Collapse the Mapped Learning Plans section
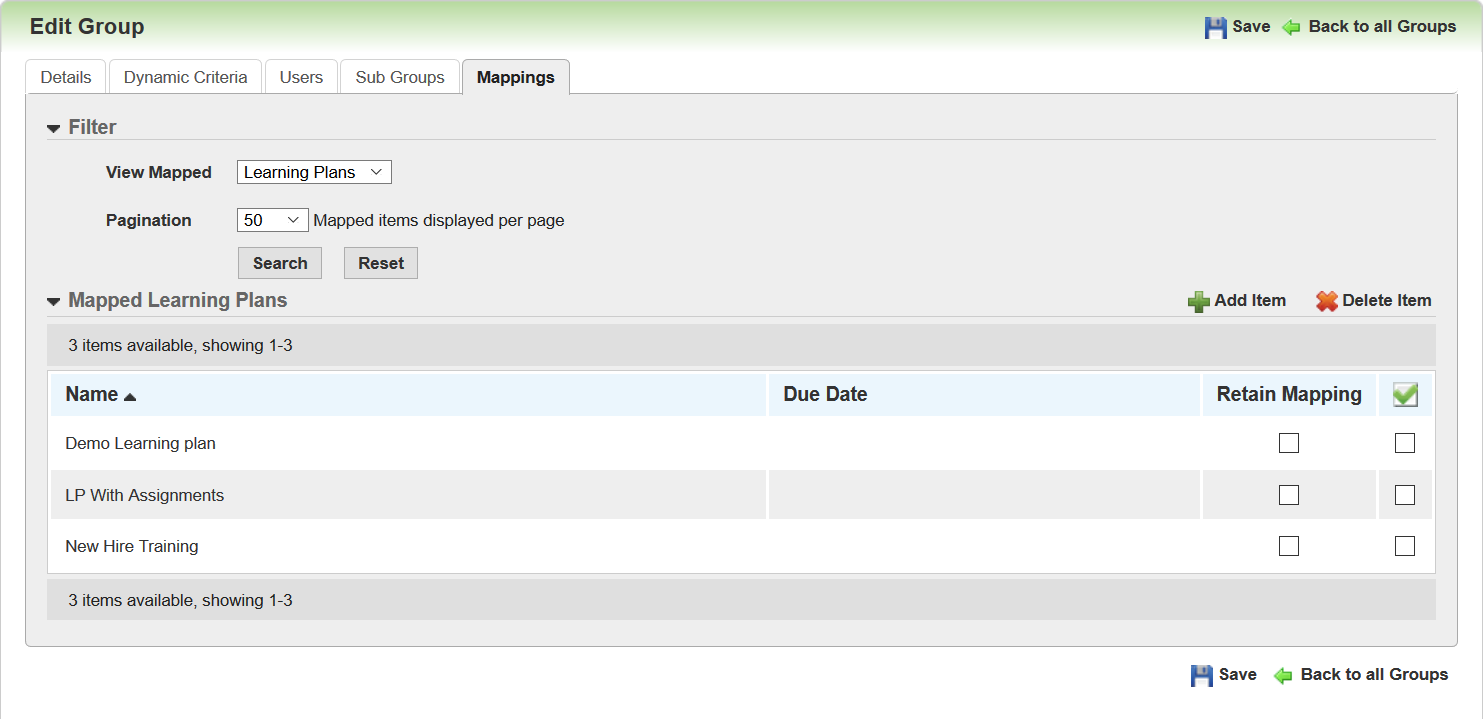 (x=54, y=301)
